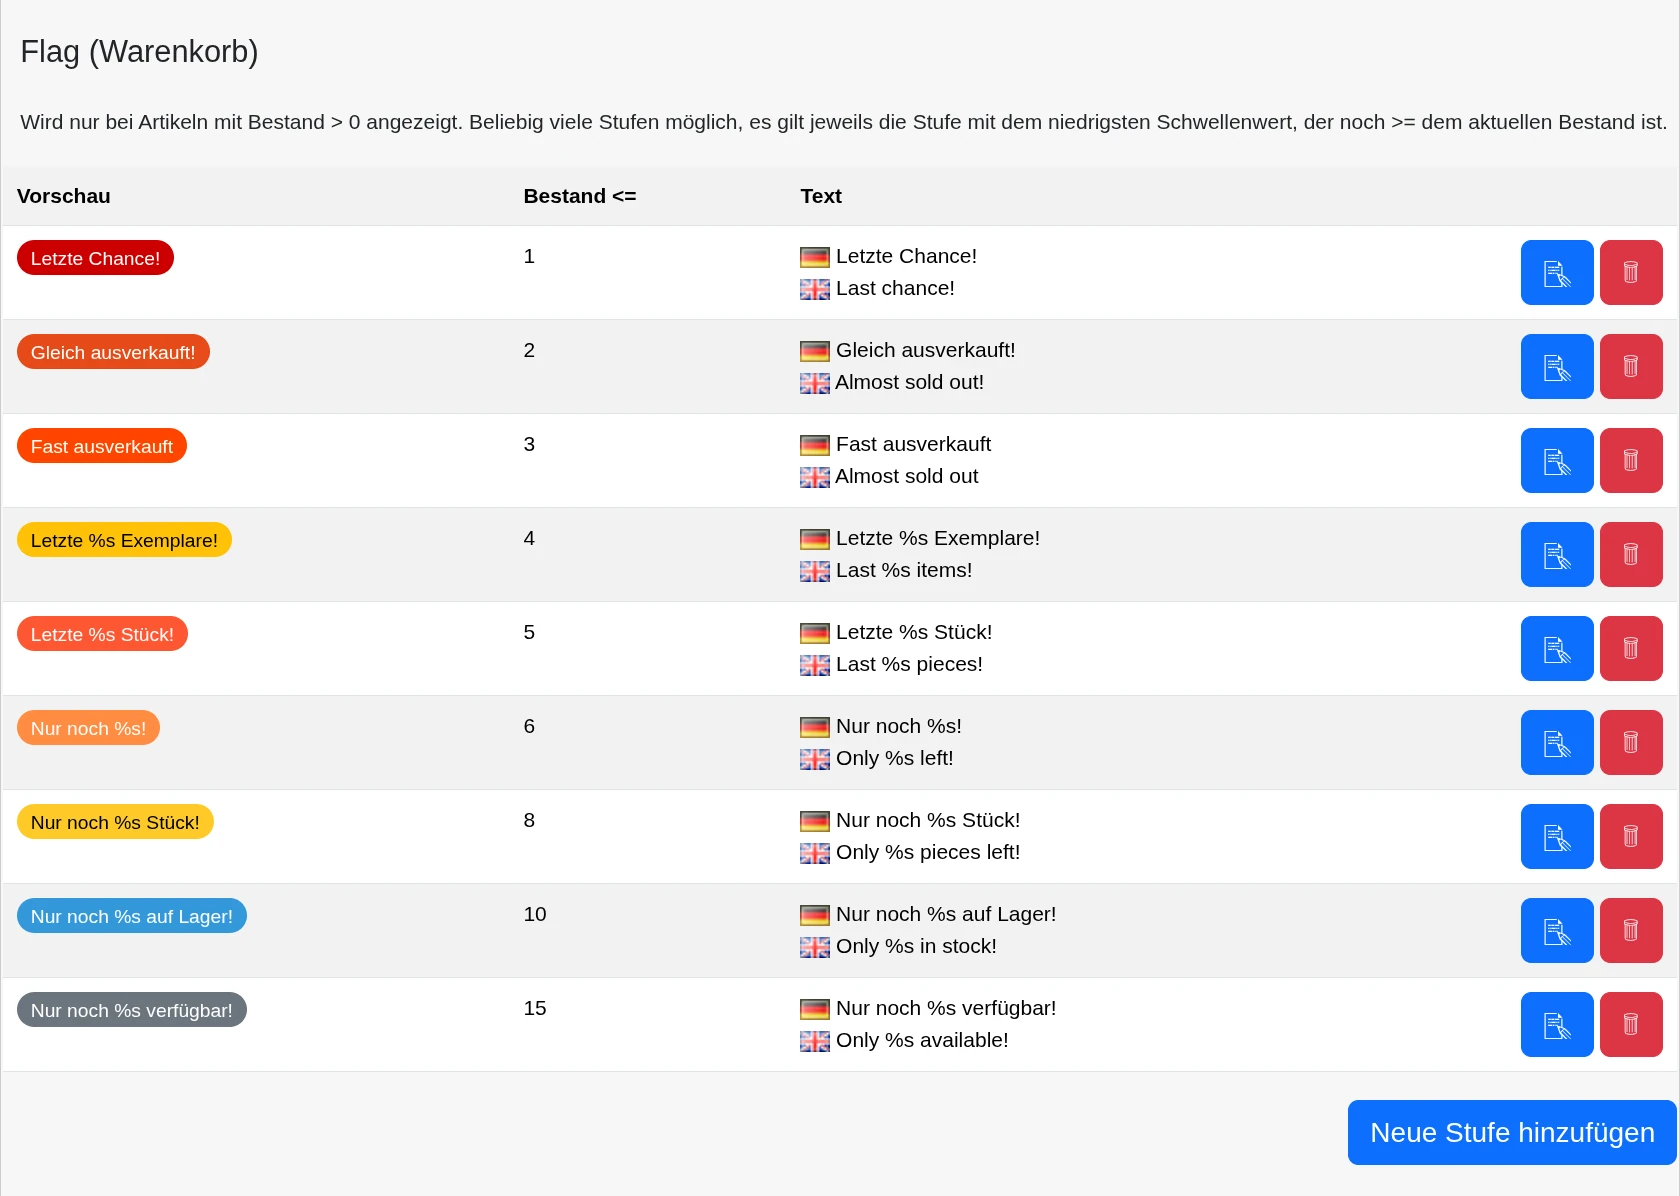Click 'Neue Stufe hinzufügen' button

pos(1512,1133)
